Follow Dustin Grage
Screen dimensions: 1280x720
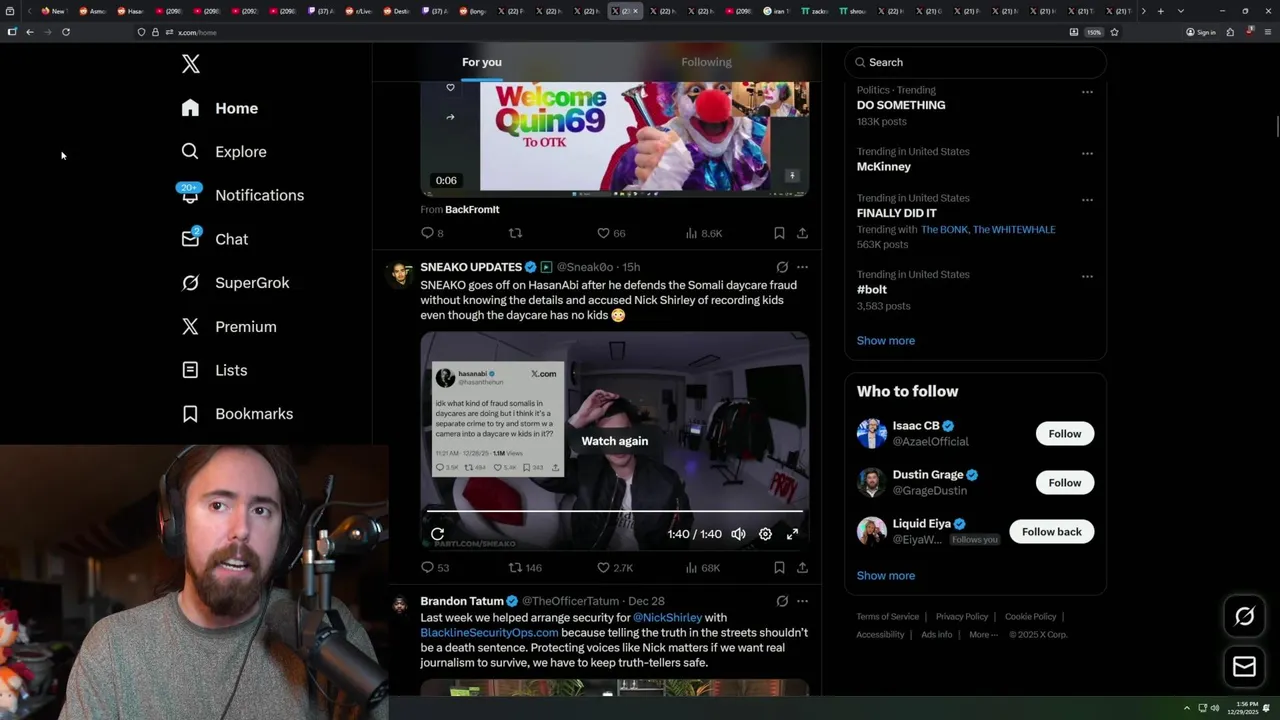[1065, 483]
